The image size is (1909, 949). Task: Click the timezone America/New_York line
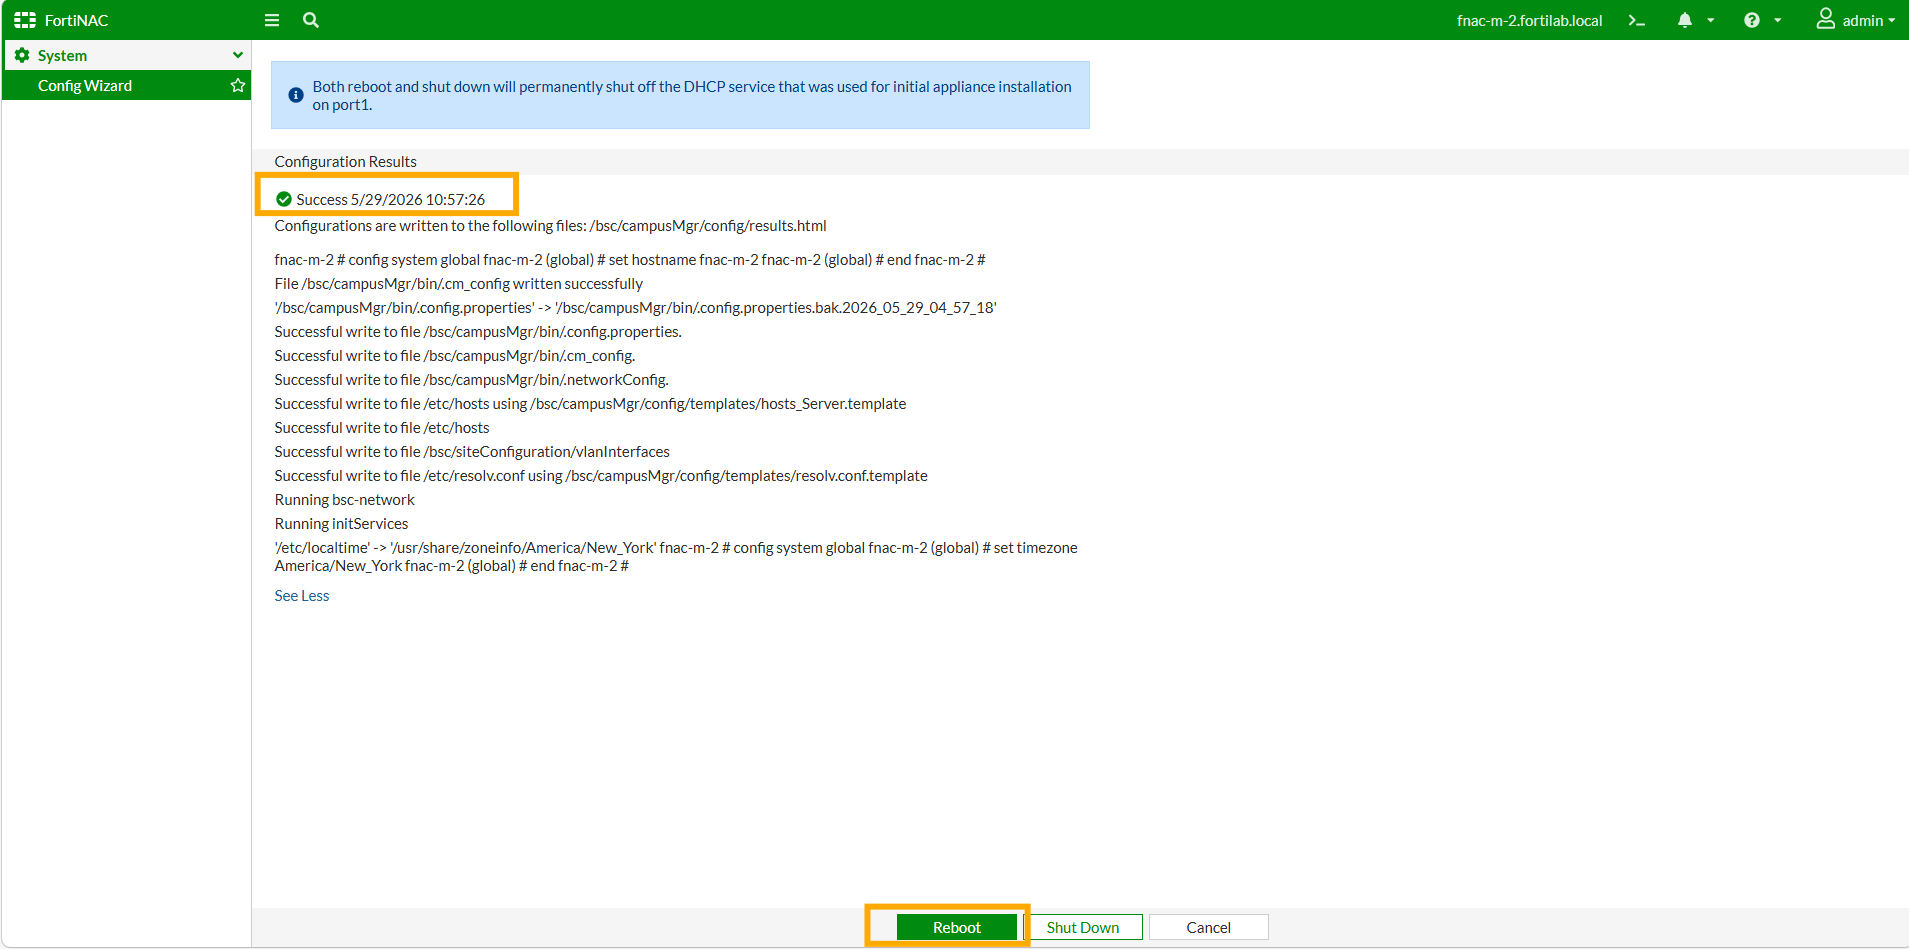click(x=676, y=557)
